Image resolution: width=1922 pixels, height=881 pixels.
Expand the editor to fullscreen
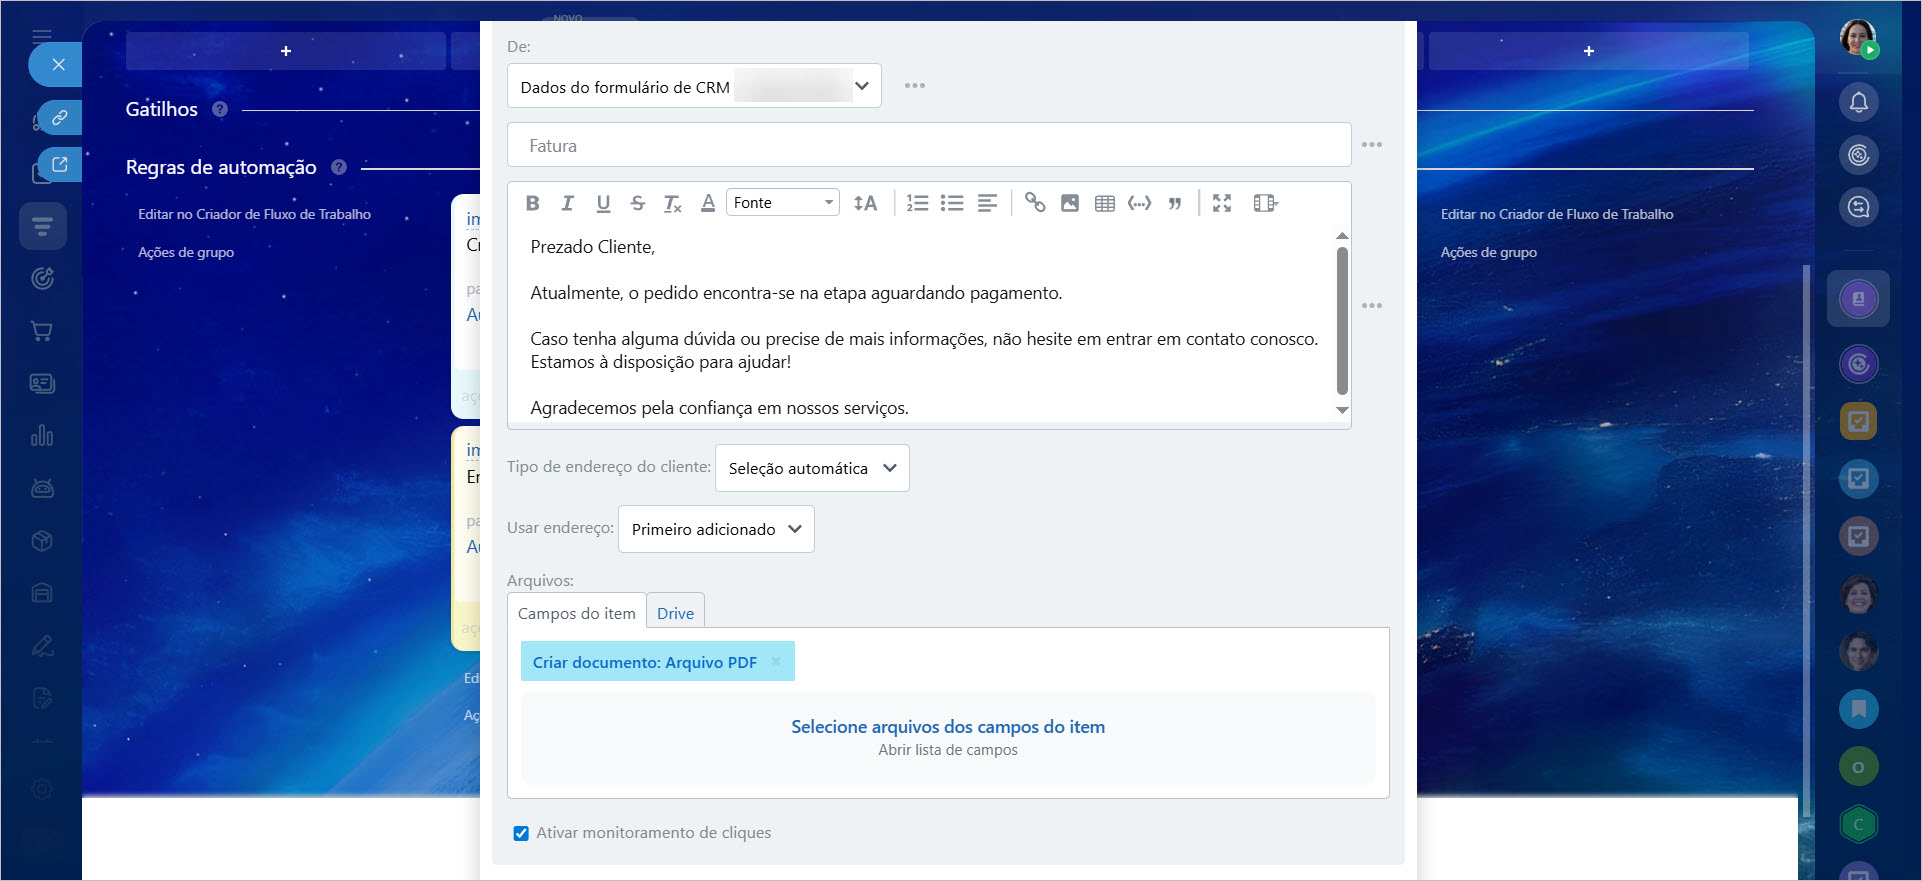tap(1222, 203)
